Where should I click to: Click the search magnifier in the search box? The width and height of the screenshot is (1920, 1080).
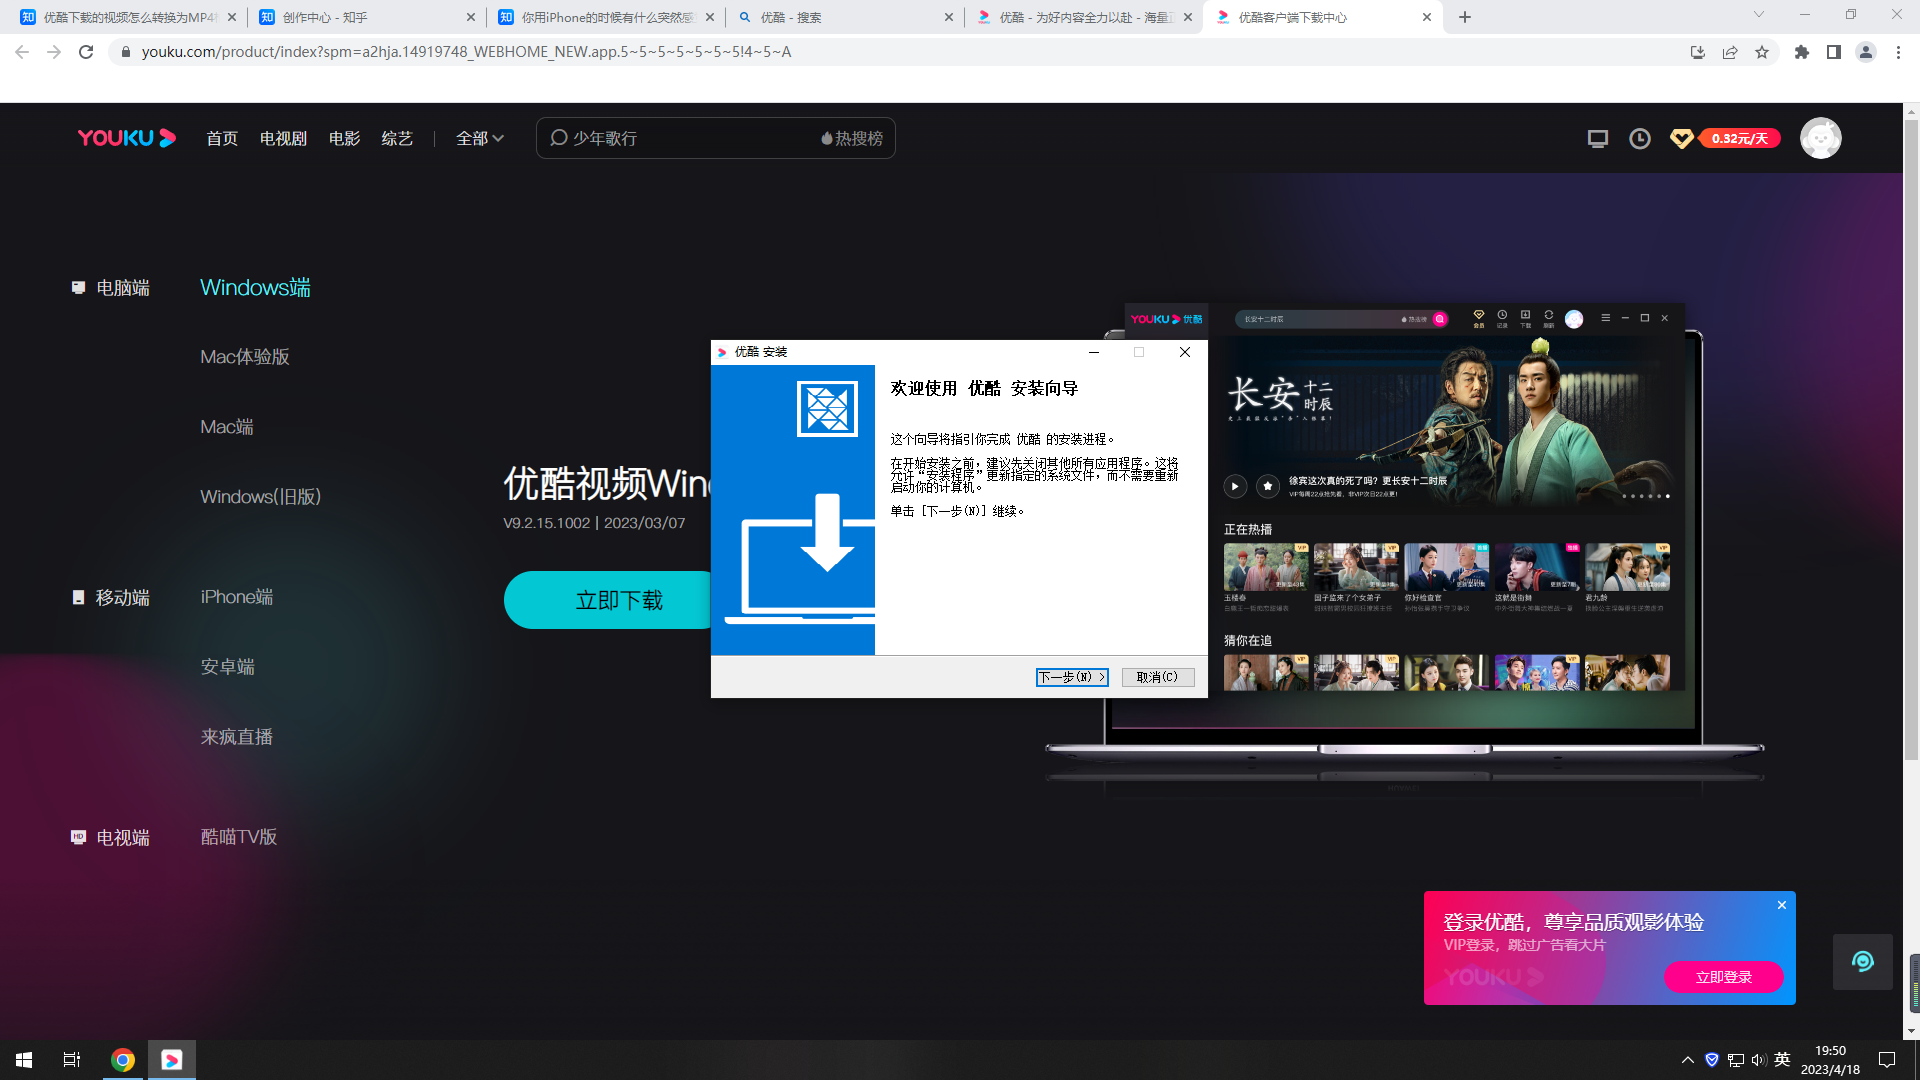pos(559,138)
